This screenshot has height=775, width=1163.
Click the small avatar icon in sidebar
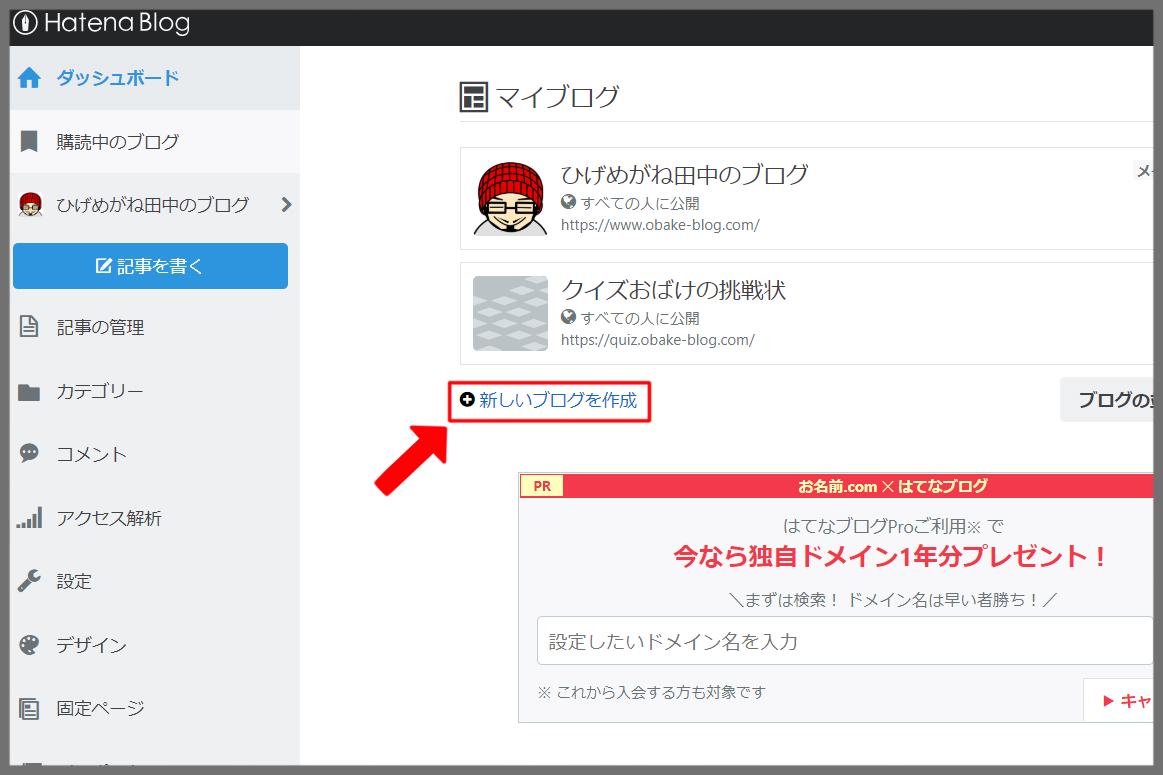pos(30,204)
